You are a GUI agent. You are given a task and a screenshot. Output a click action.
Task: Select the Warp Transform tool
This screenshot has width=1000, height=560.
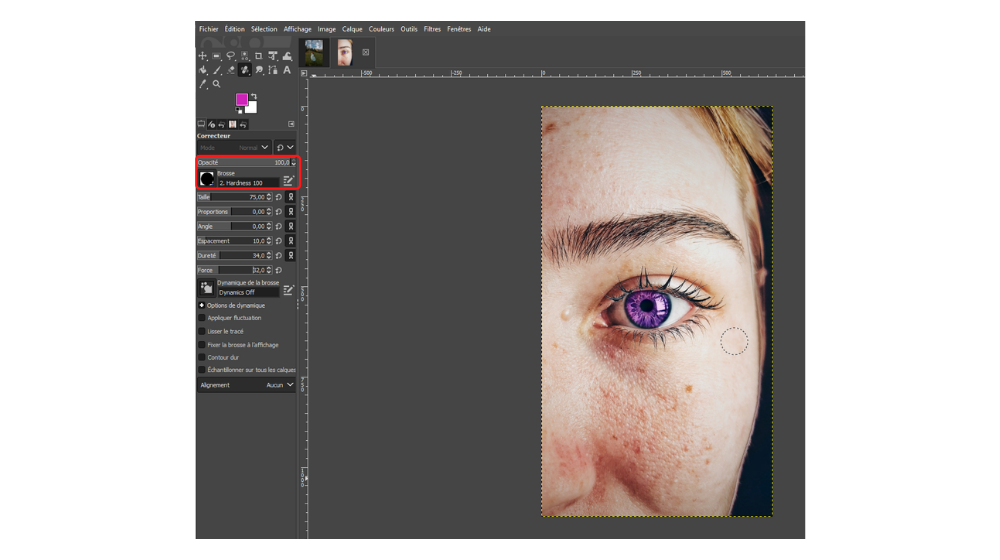[x=287, y=56]
